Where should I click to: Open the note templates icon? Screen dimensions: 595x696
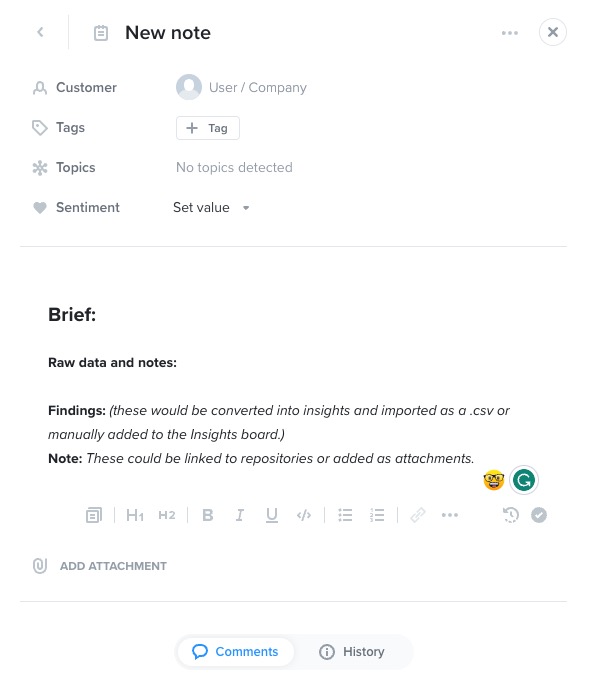click(x=94, y=515)
